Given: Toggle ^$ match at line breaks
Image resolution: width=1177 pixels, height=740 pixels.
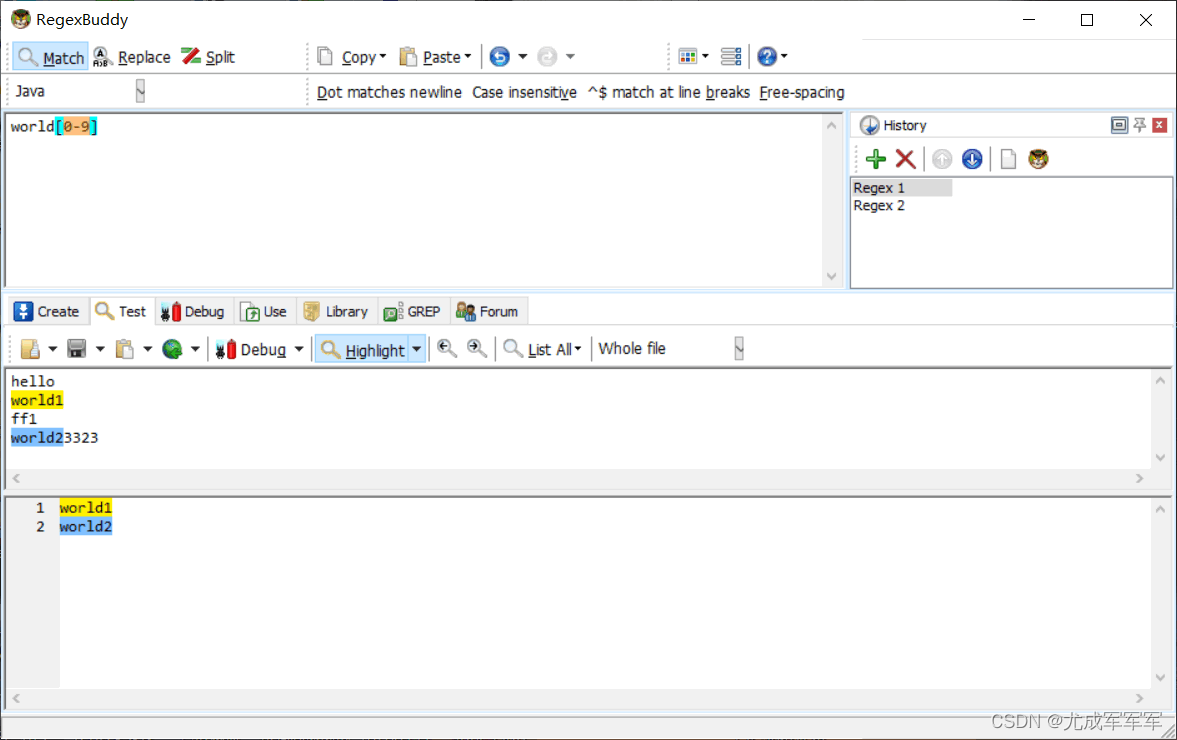Looking at the screenshot, I should pos(668,92).
